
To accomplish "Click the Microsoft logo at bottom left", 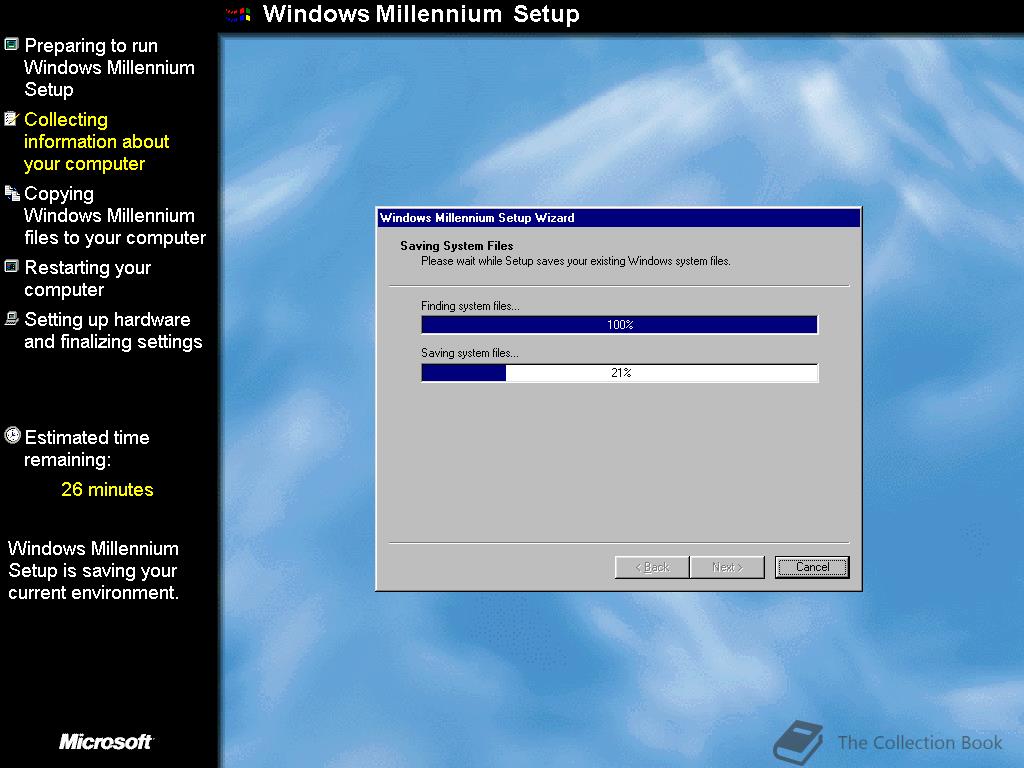I will pyautogui.click(x=106, y=741).
